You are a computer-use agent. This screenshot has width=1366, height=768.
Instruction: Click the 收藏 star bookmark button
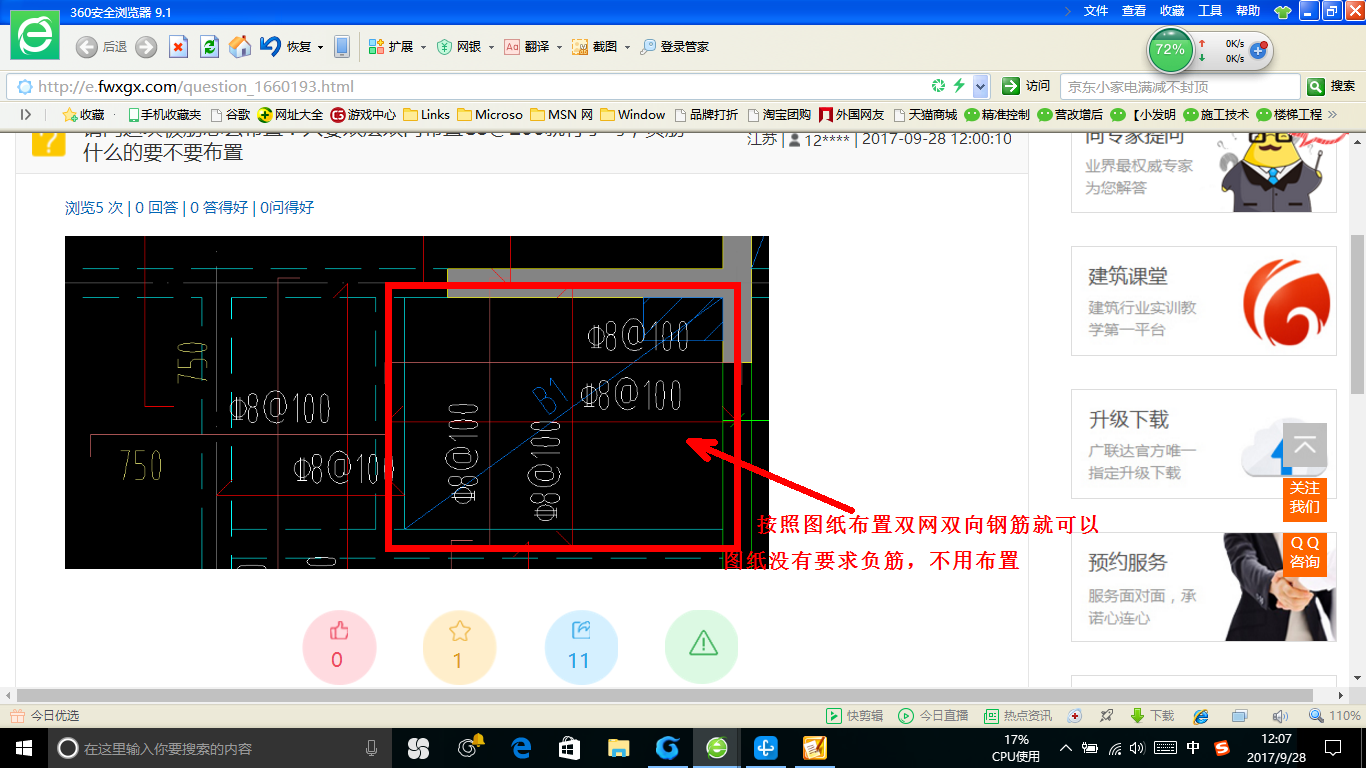click(x=84, y=115)
